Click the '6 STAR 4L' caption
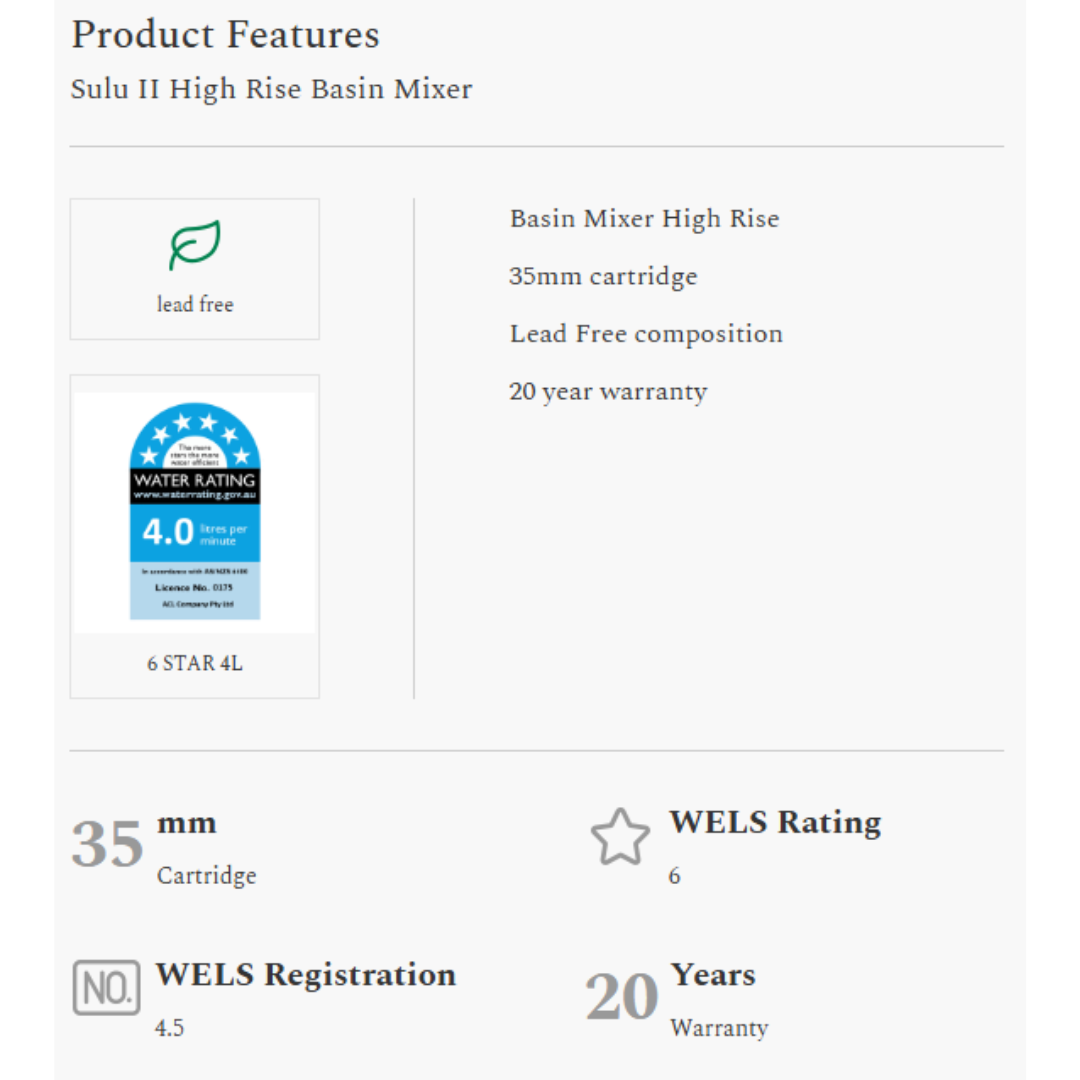 coord(195,663)
